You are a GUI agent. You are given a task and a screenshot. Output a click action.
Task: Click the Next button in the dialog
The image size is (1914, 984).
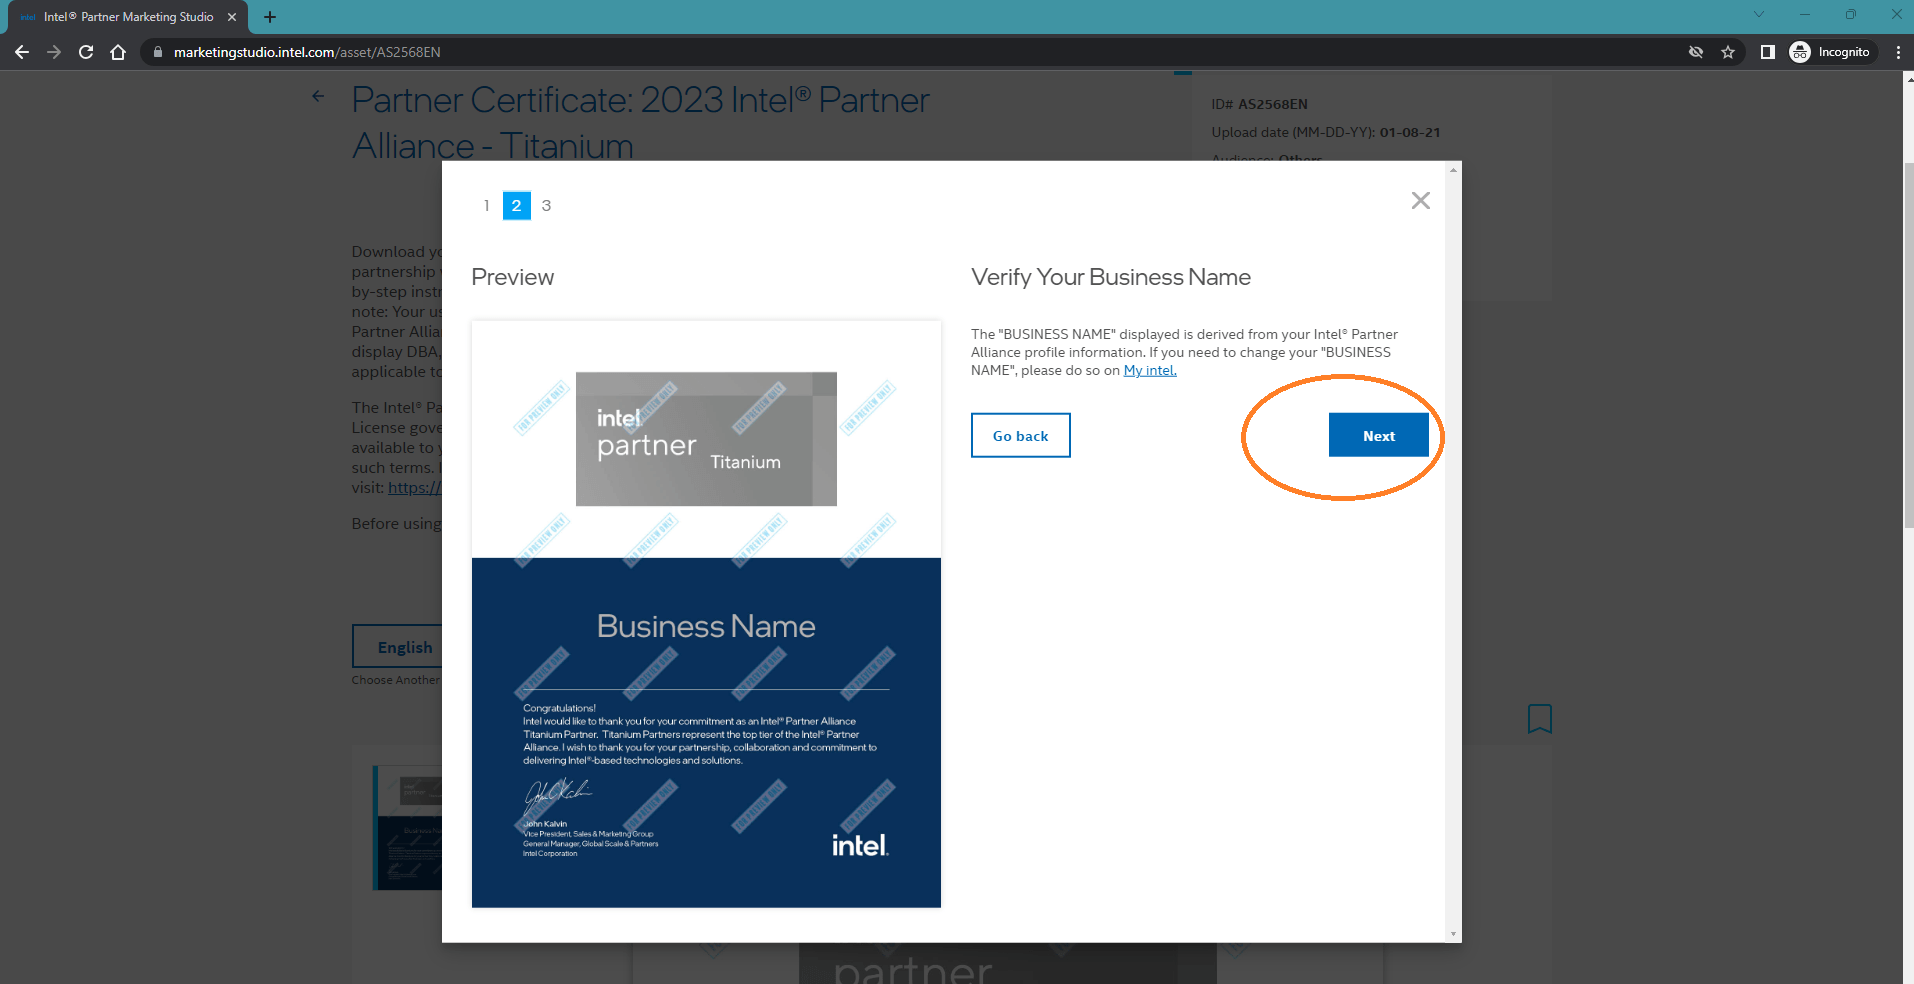[1378, 435]
